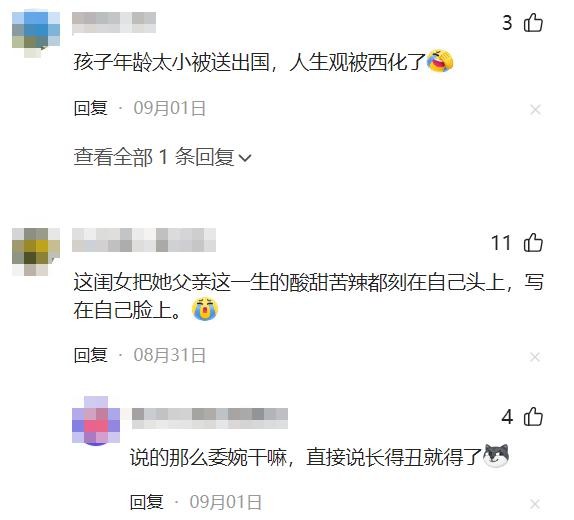Dismiss the 08月31日 comment with X icon
Image resolution: width=574 pixels, height=520 pixels.
pyautogui.click(x=535, y=357)
